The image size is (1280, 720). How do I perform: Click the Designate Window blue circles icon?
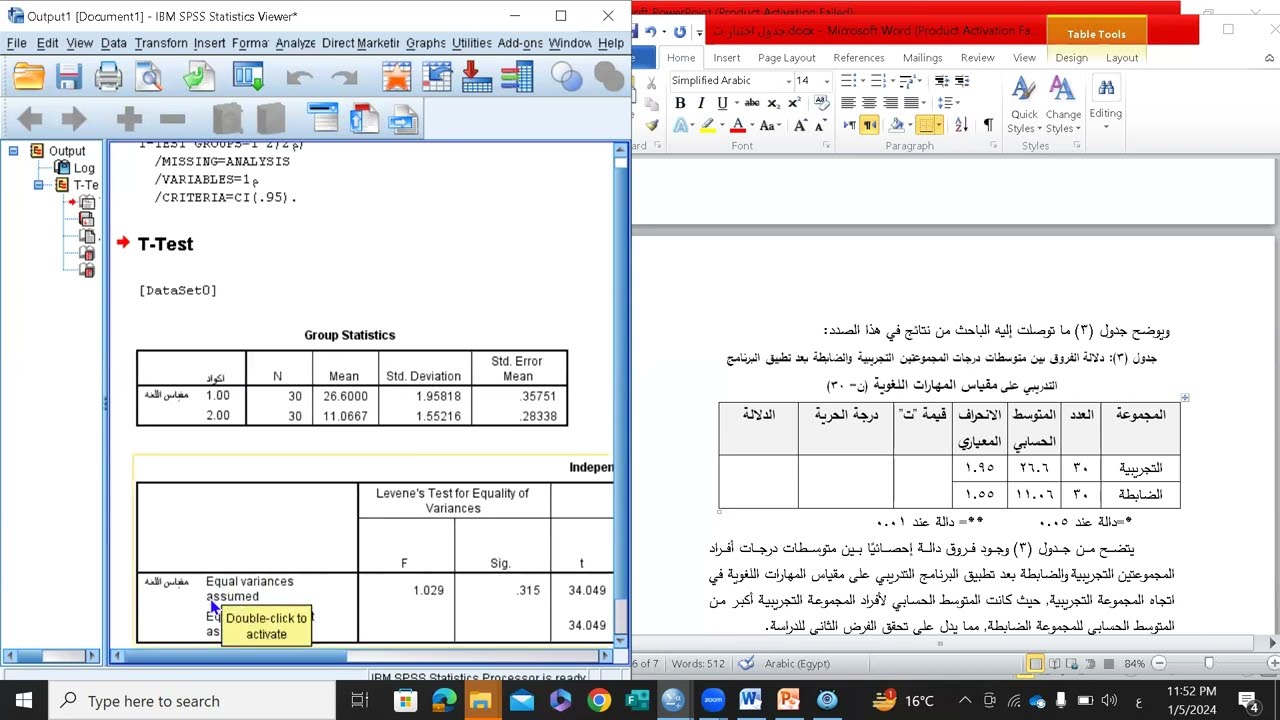click(566, 77)
